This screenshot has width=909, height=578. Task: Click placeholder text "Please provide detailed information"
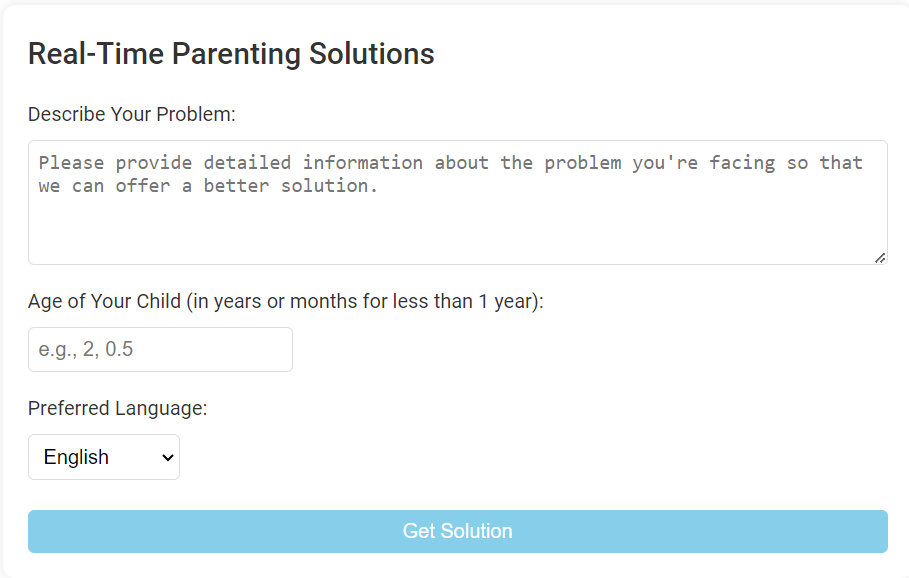click(x=230, y=162)
